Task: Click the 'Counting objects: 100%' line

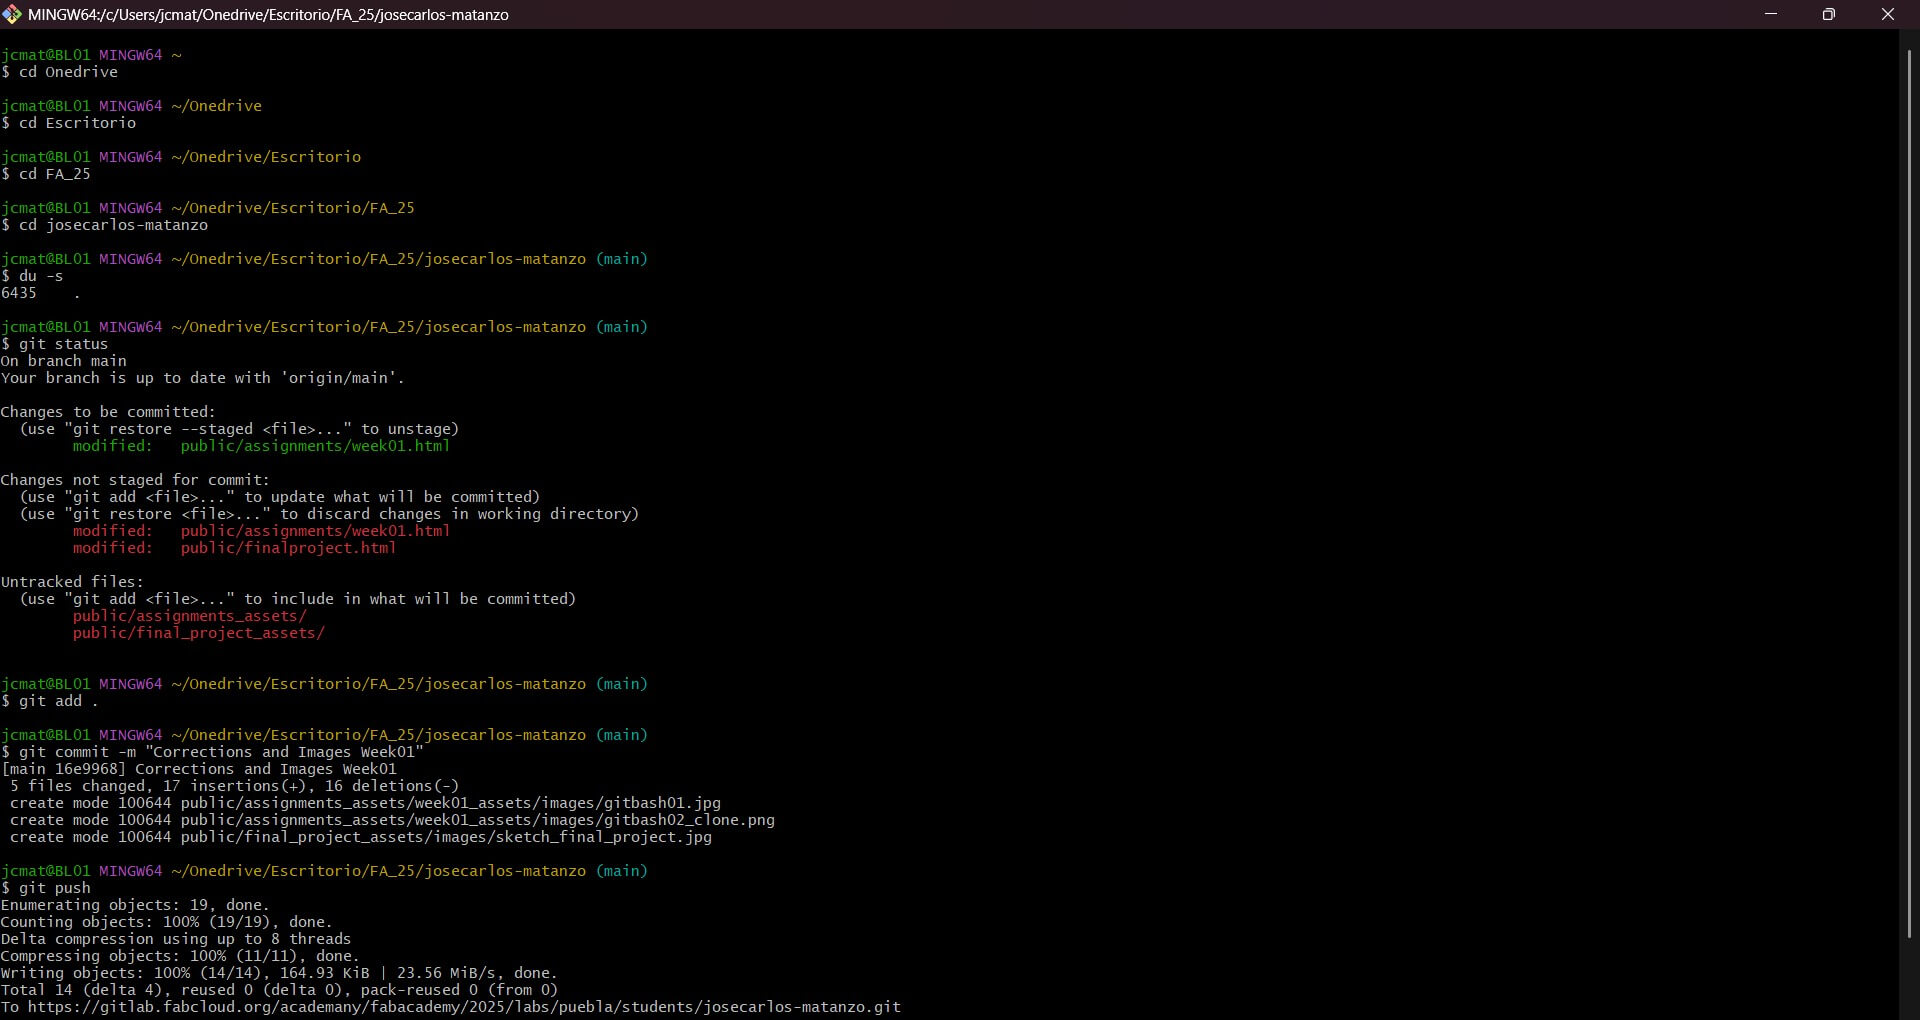Action: 167,922
